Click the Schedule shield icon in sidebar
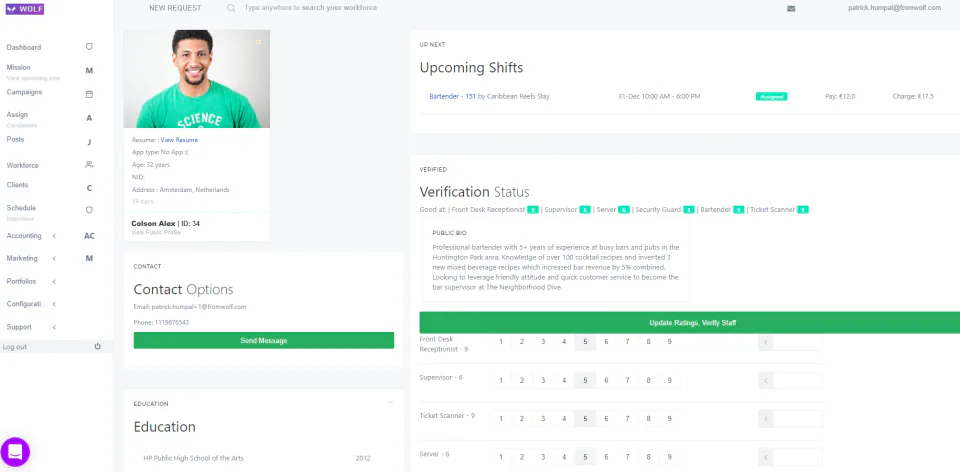 click(x=89, y=210)
